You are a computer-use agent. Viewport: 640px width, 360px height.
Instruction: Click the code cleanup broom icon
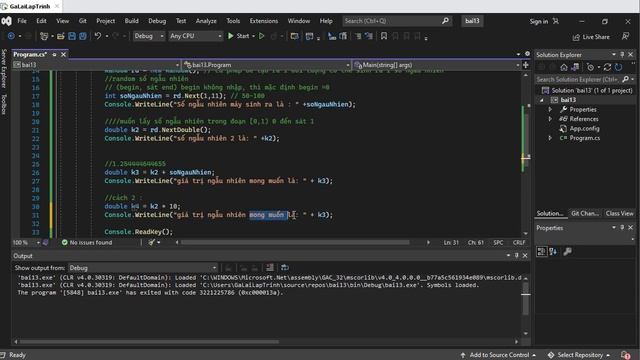152,242
